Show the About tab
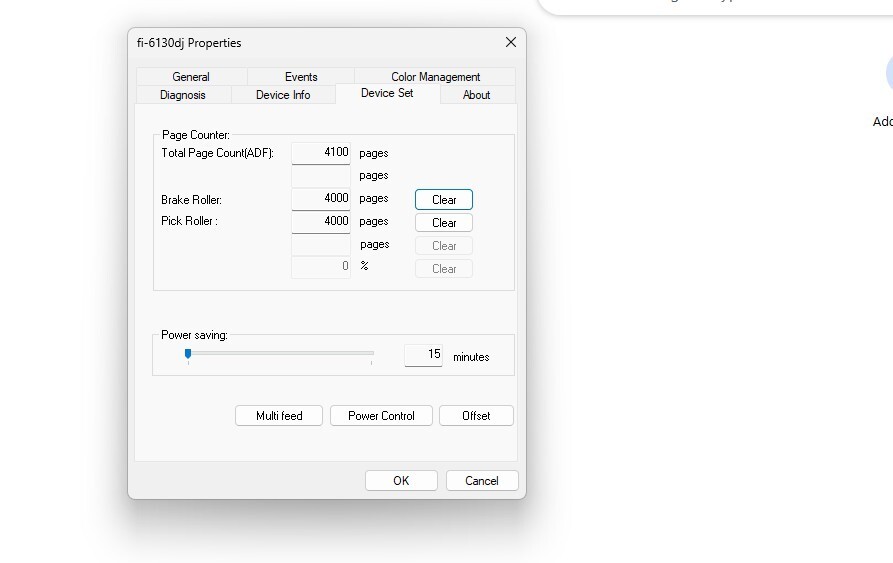Screen dimensions: 893x563 pyautogui.click(x=476, y=95)
